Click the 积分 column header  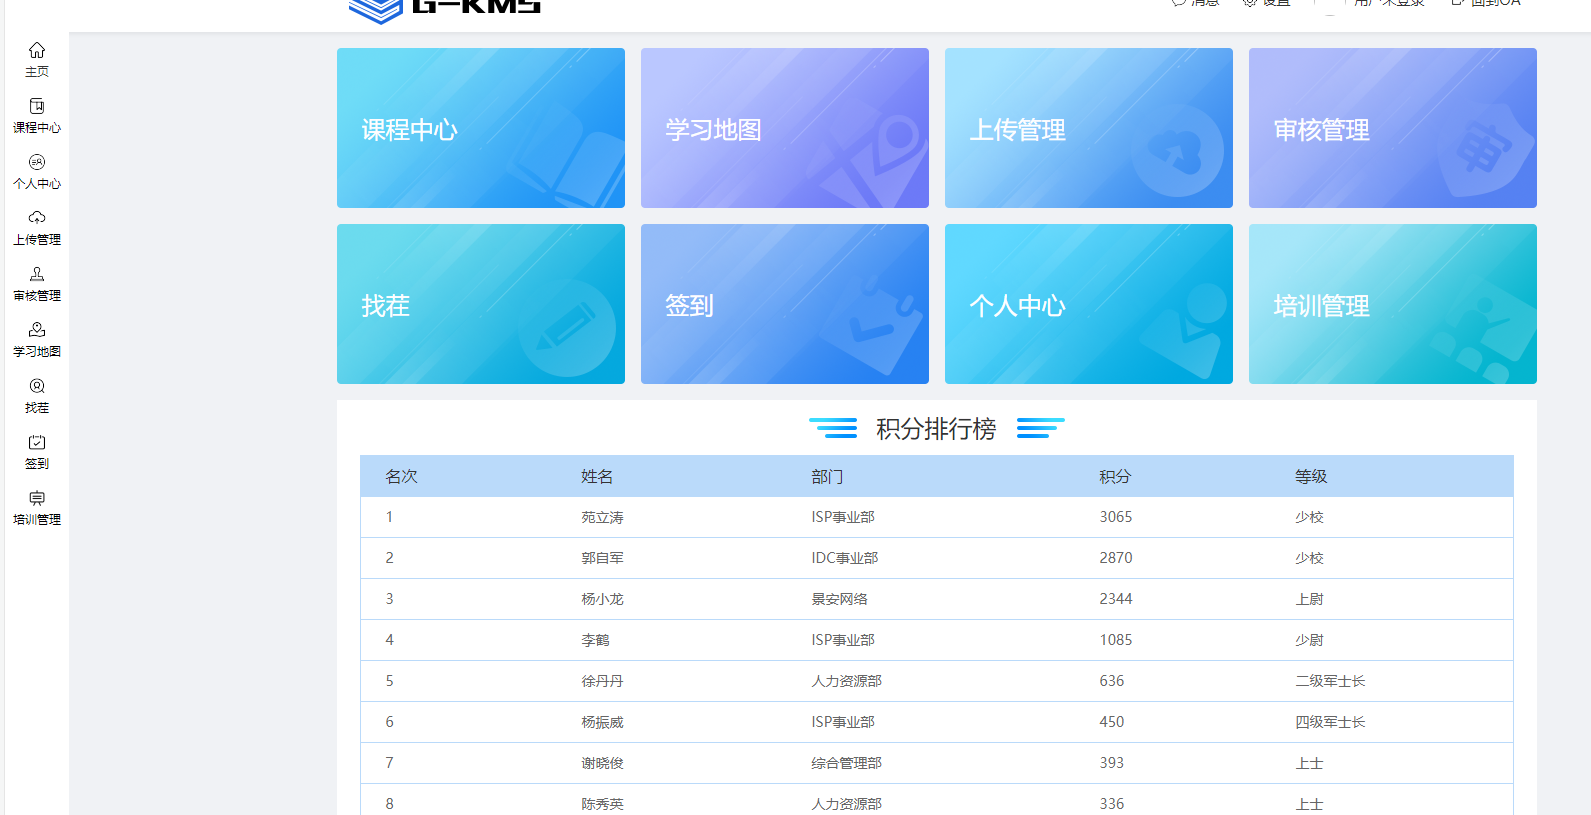(1115, 477)
